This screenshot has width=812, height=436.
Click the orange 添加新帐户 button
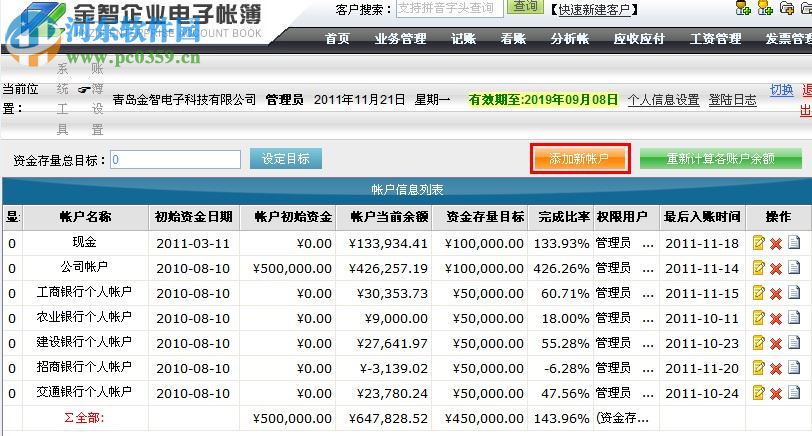coord(579,158)
